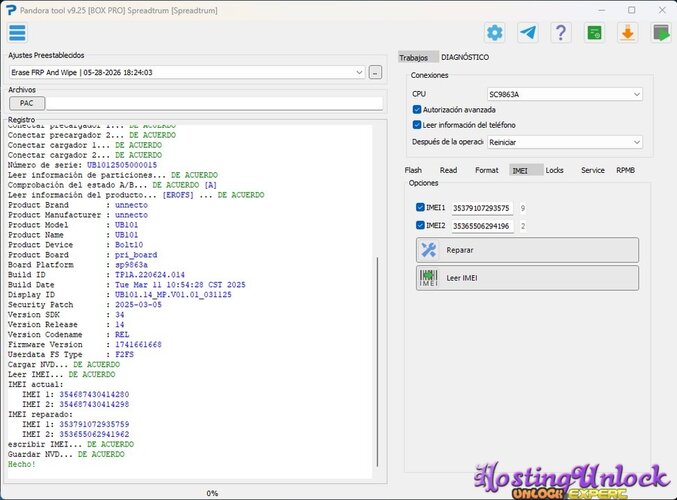Click the IMEI1 check digit box
677x500 pixels.
pos(522,208)
